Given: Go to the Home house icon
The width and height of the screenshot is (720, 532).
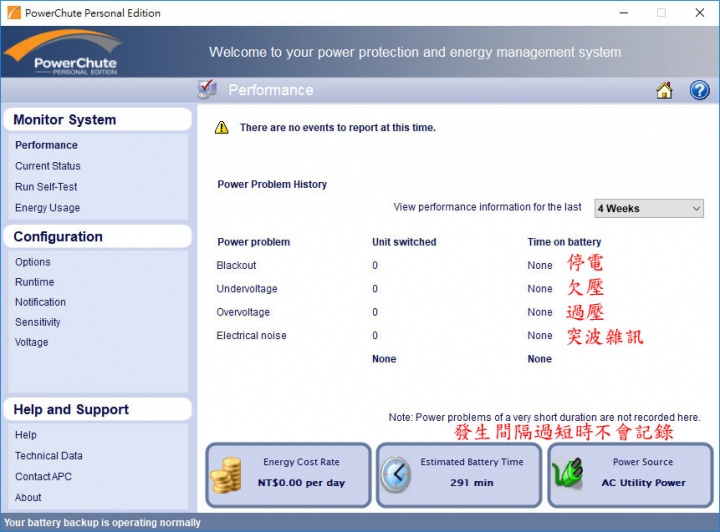Looking at the screenshot, I should tap(664, 90).
